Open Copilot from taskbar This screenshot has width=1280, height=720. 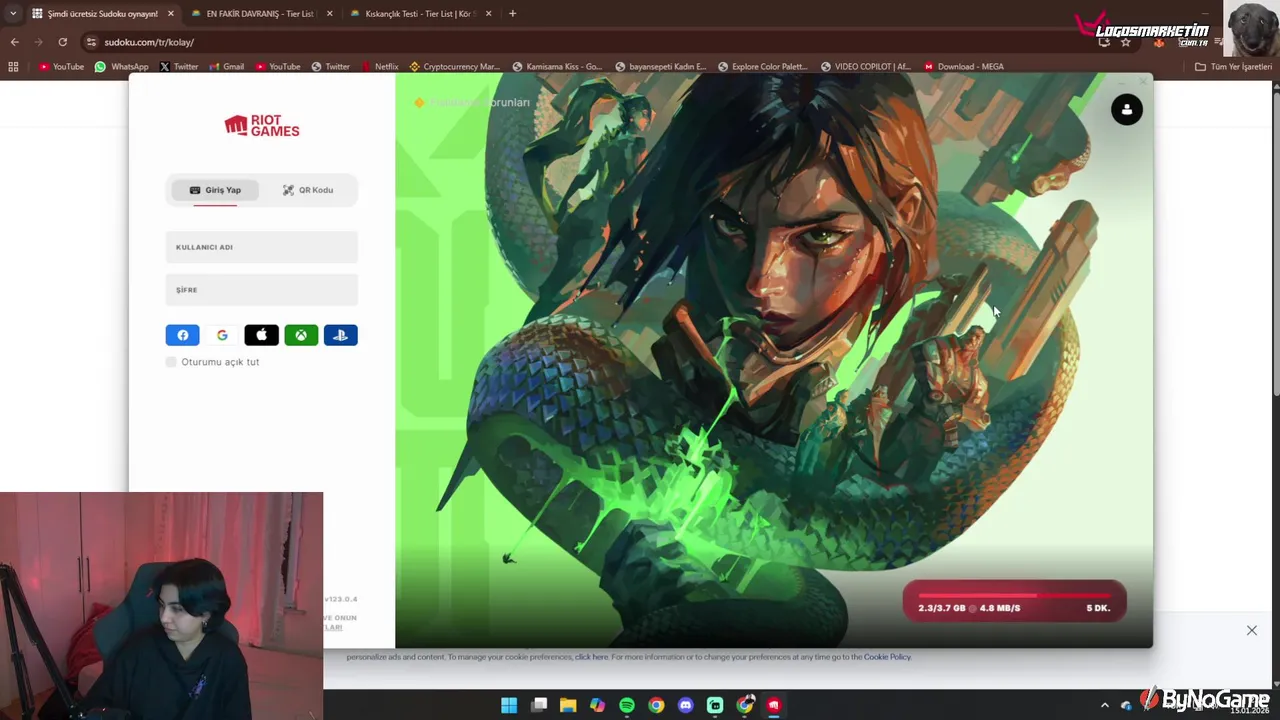[x=597, y=705]
